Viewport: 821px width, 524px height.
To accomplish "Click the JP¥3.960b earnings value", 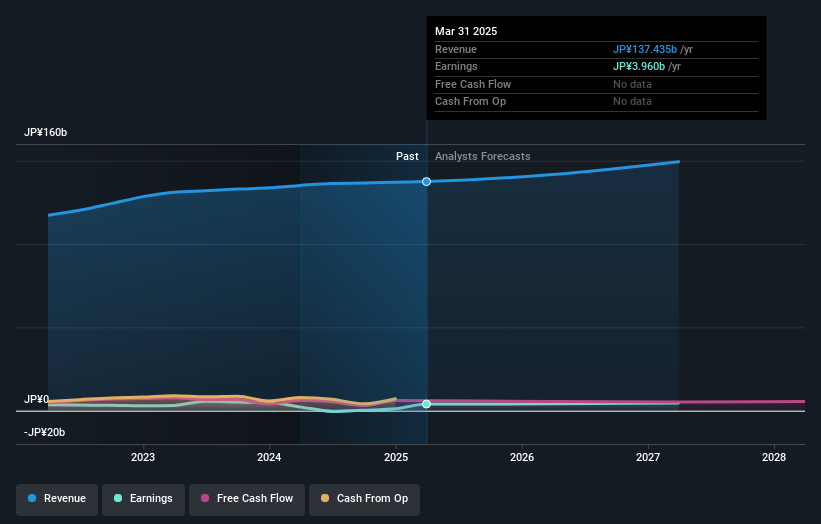I will (639, 66).
